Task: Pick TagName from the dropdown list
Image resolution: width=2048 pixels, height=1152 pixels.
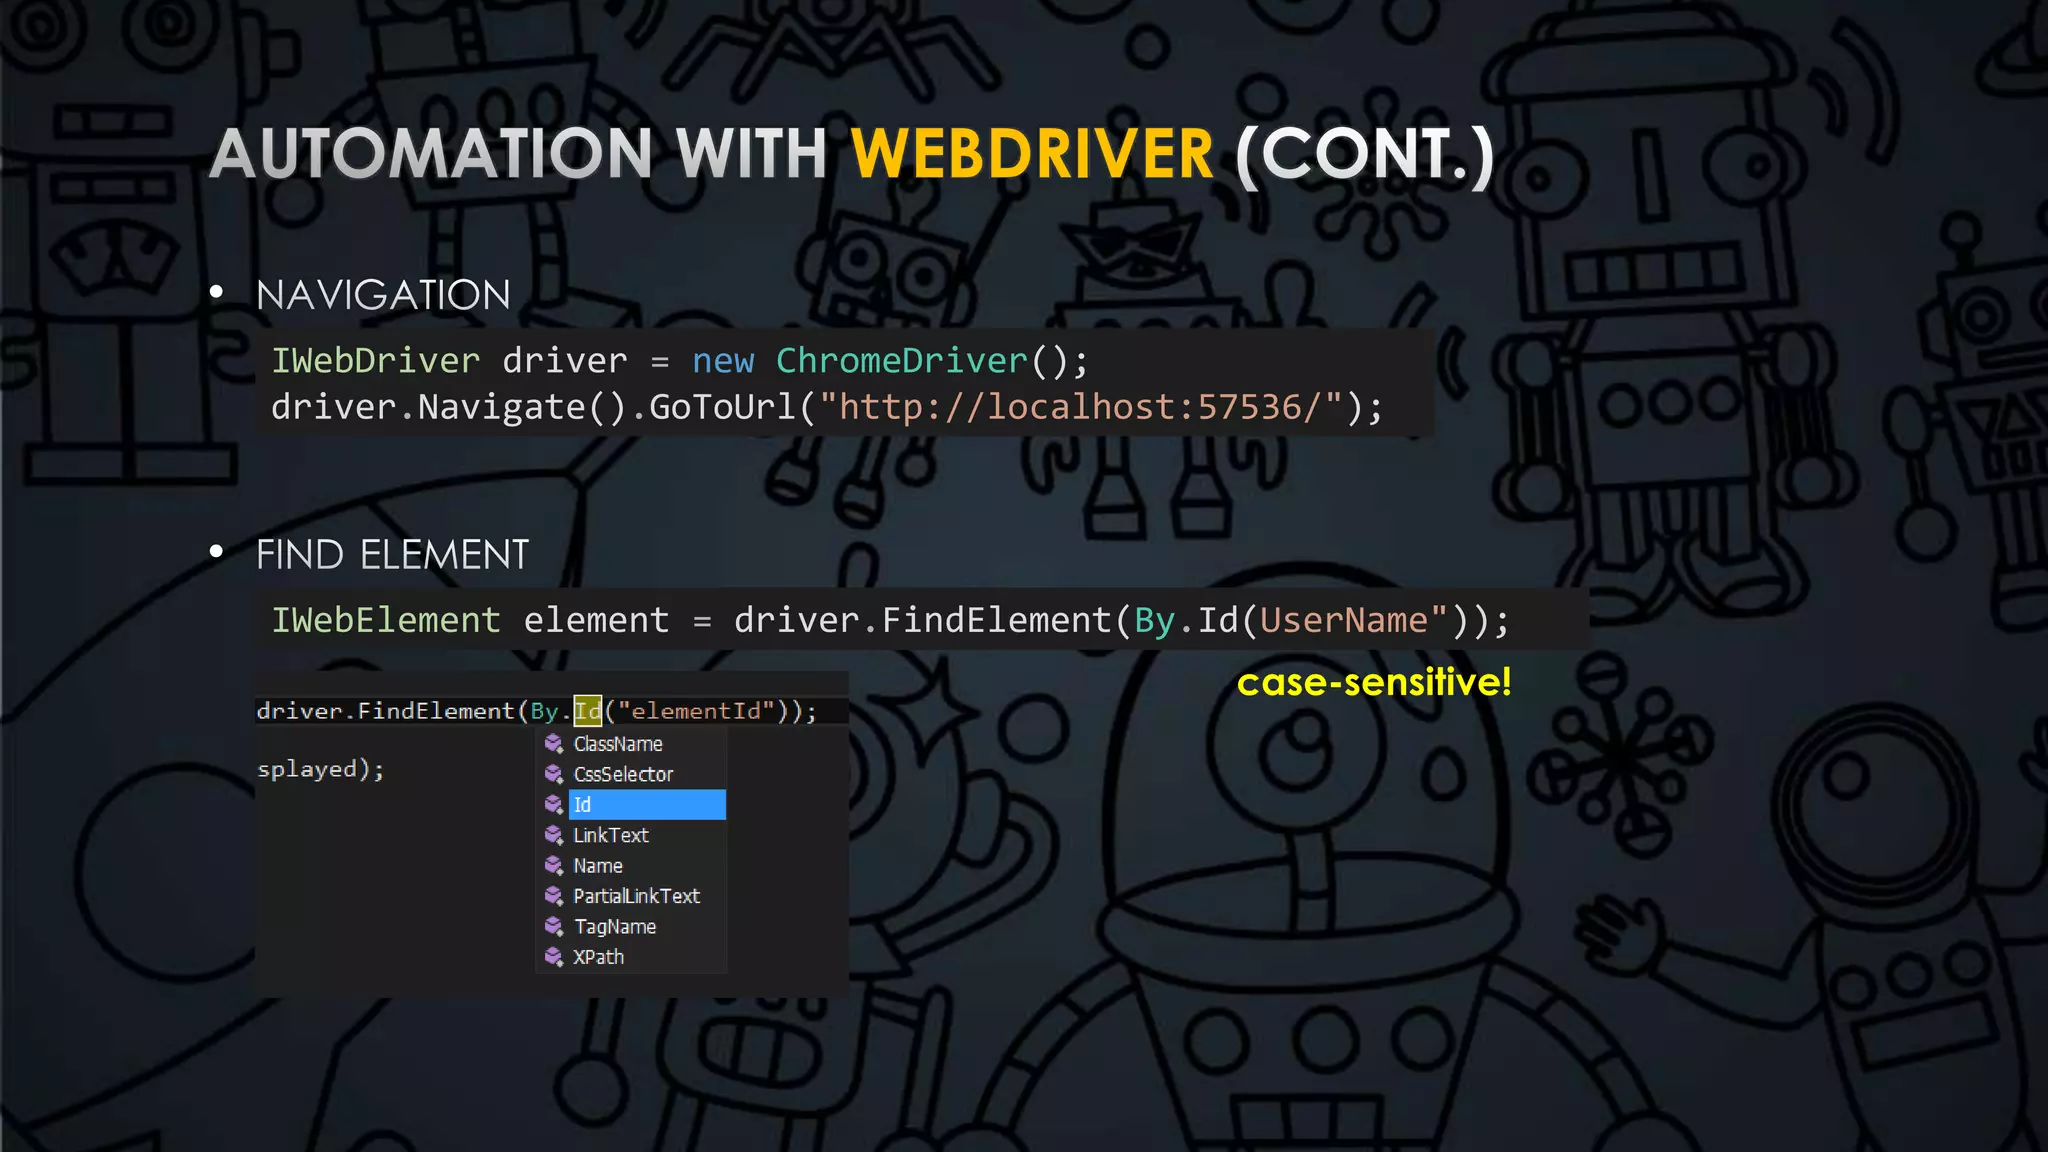Action: [x=615, y=927]
